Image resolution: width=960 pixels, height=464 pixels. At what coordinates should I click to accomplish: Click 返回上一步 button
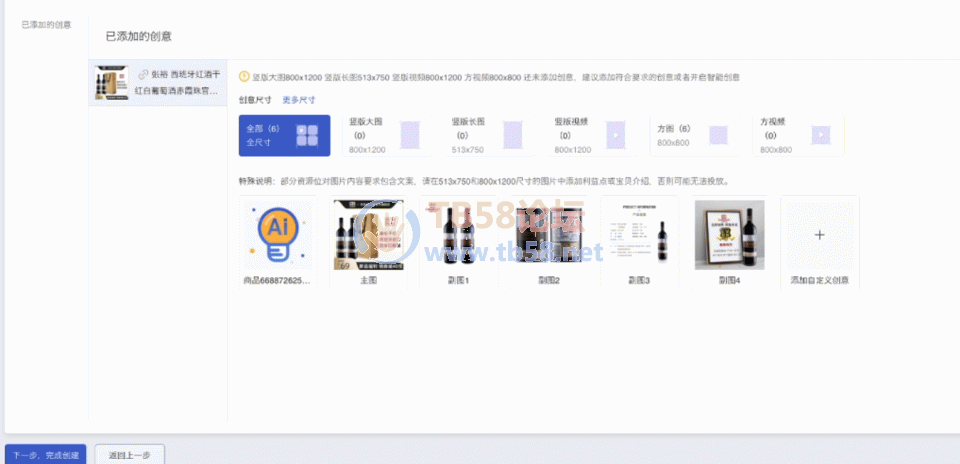(129, 455)
